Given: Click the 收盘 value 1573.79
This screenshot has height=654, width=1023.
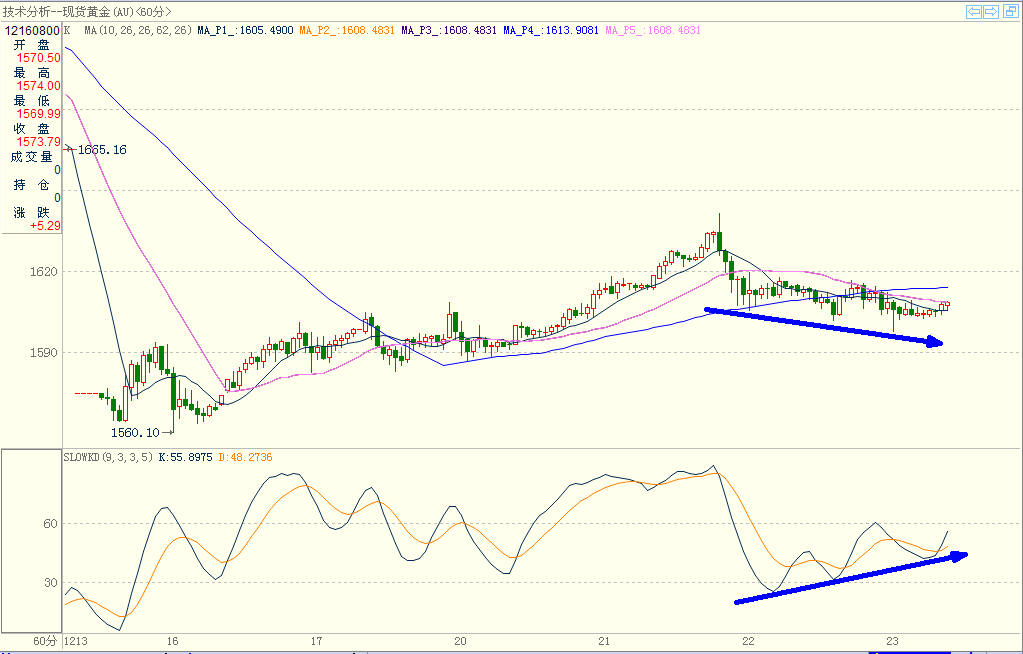Looking at the screenshot, I should [38, 142].
